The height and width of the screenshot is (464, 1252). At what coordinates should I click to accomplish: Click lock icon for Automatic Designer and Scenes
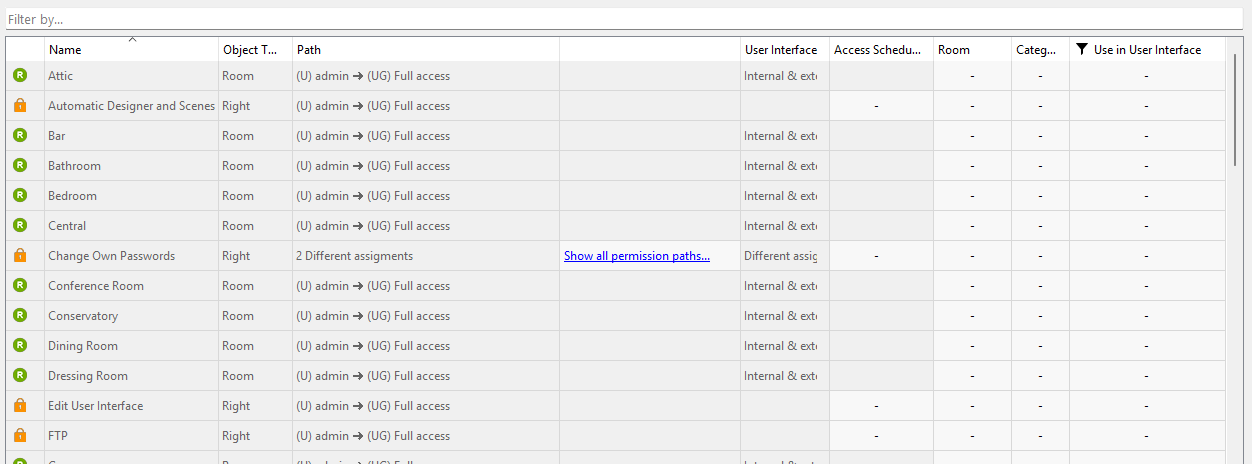(20, 106)
